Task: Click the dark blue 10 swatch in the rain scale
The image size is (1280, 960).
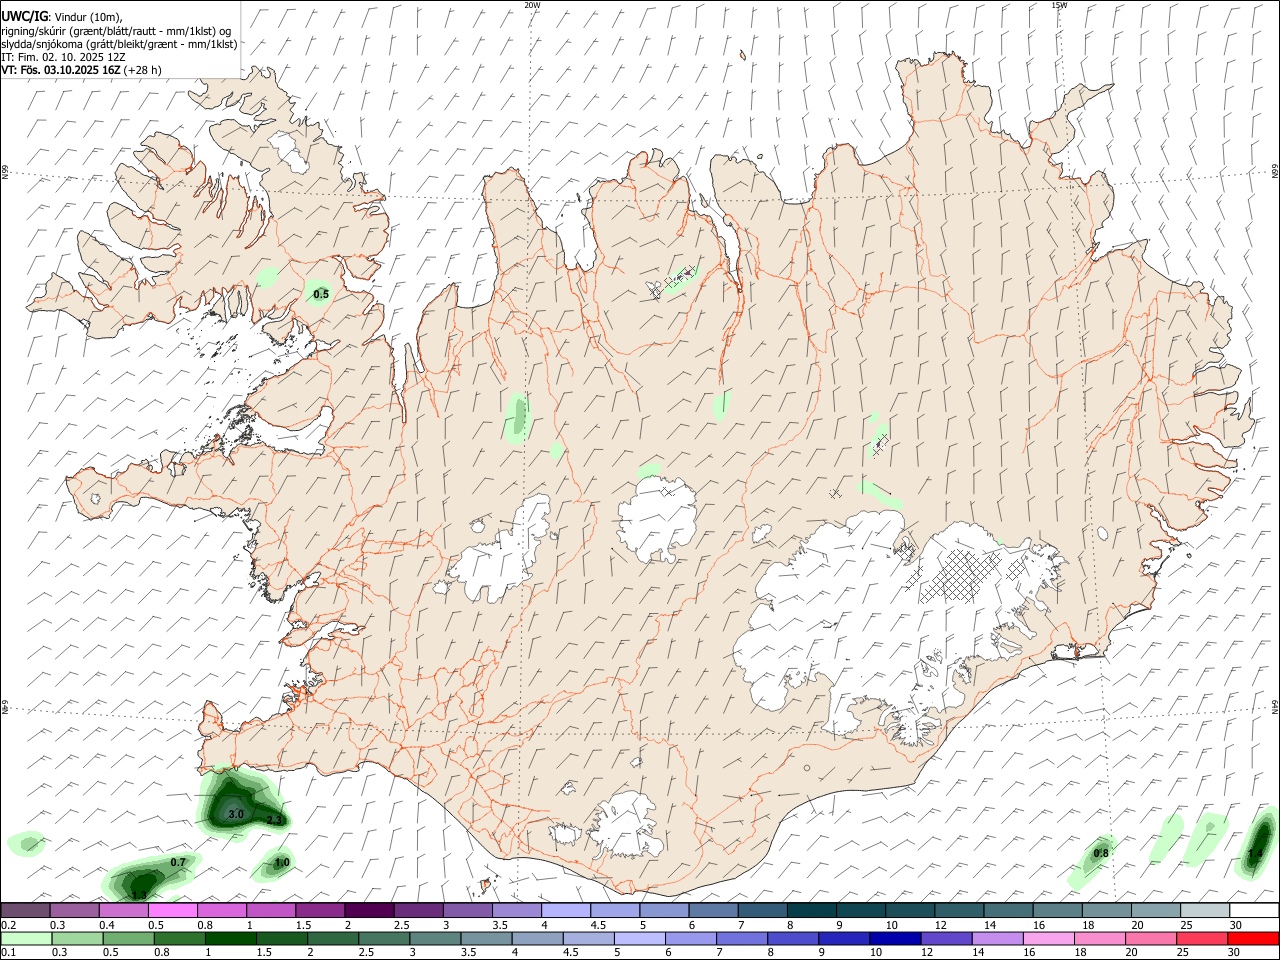Action: coord(893,938)
